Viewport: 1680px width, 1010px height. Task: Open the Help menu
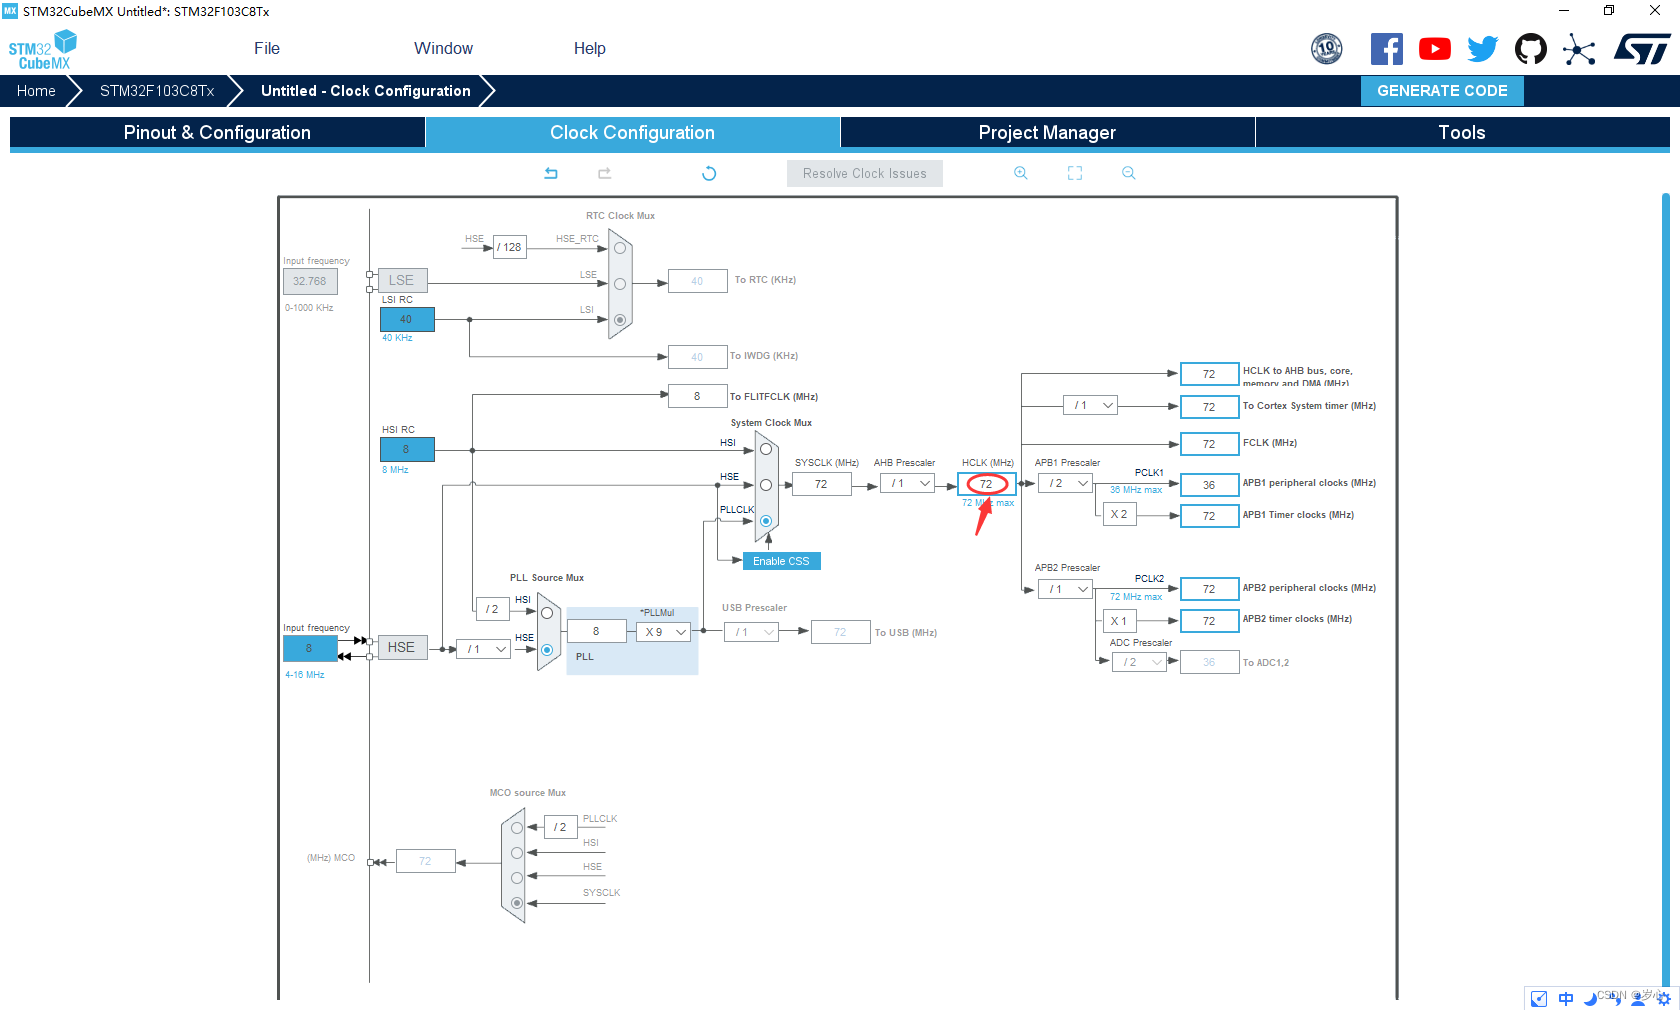pos(590,48)
